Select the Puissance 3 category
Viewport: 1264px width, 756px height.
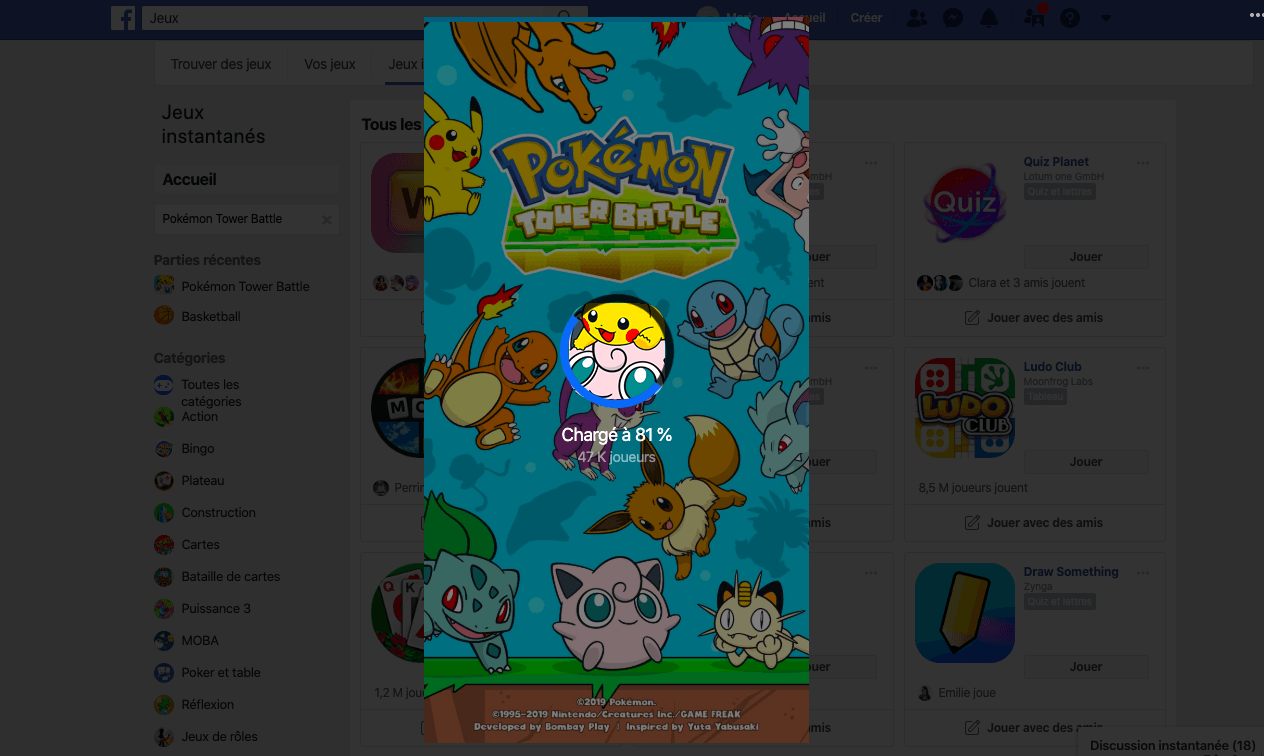point(216,609)
